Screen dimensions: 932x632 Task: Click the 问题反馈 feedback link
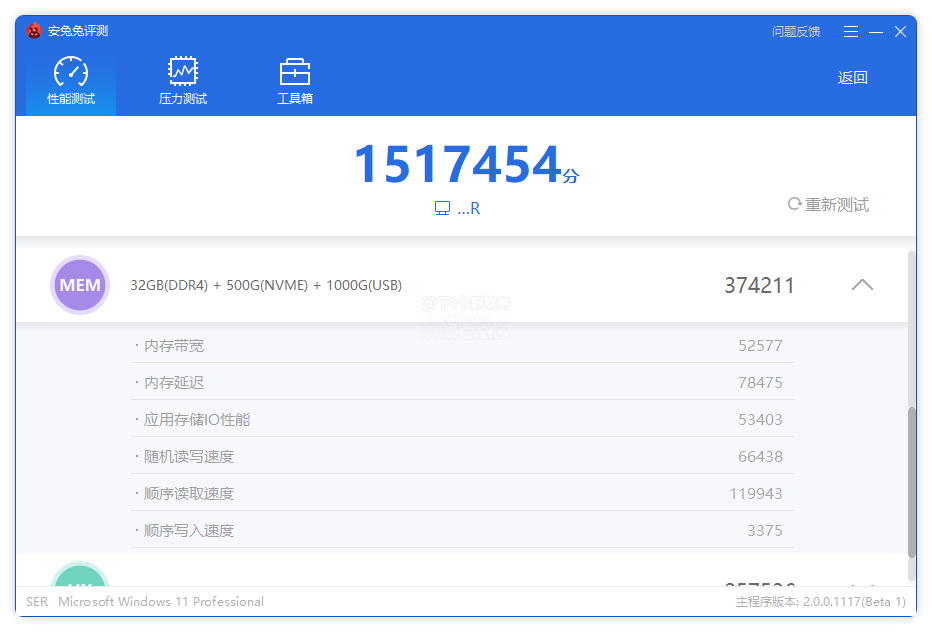796,32
